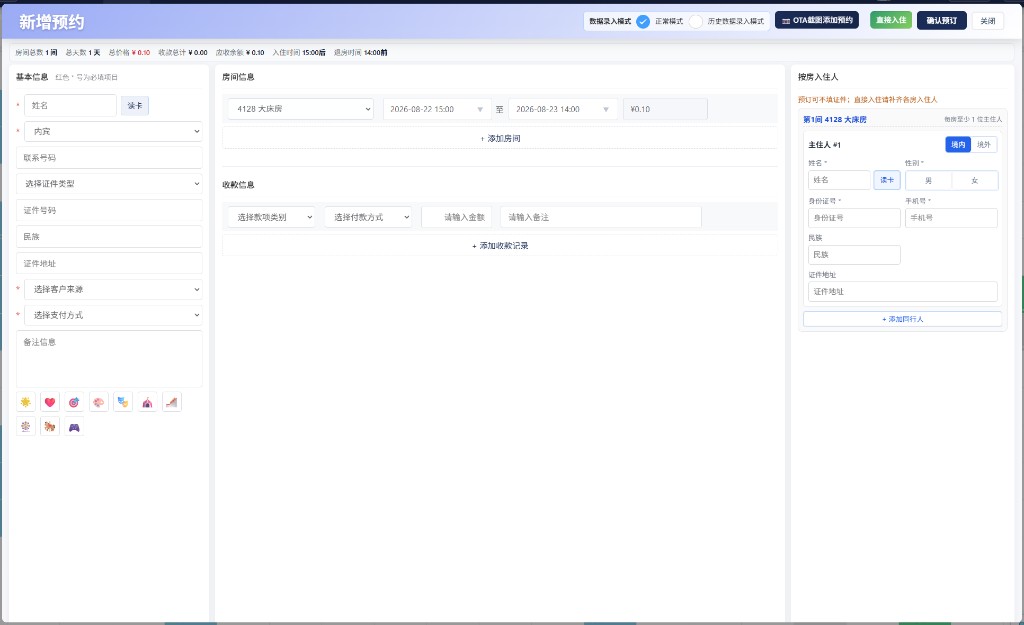This screenshot has height=625, width=1024.
Task: Click 请输入备注 input field
Action: [601, 217]
